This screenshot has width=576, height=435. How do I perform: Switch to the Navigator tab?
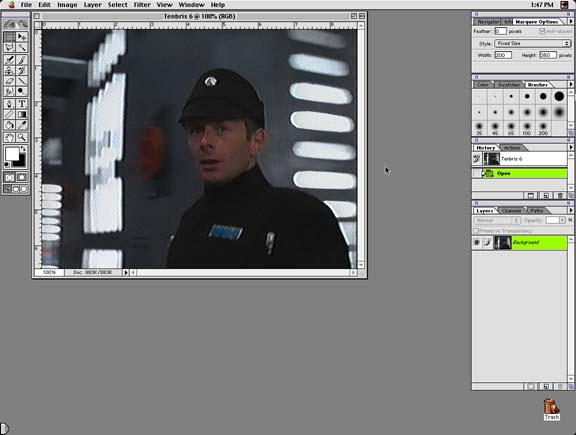(488, 22)
